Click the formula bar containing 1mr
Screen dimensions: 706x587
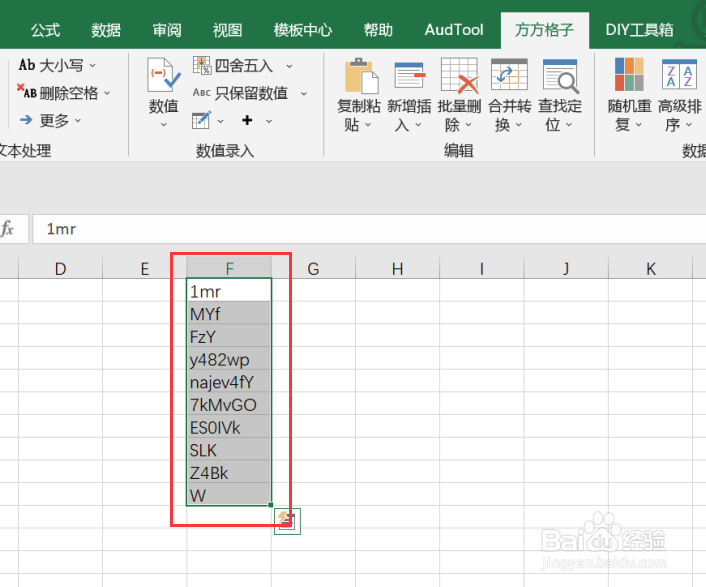pyautogui.click(x=369, y=229)
